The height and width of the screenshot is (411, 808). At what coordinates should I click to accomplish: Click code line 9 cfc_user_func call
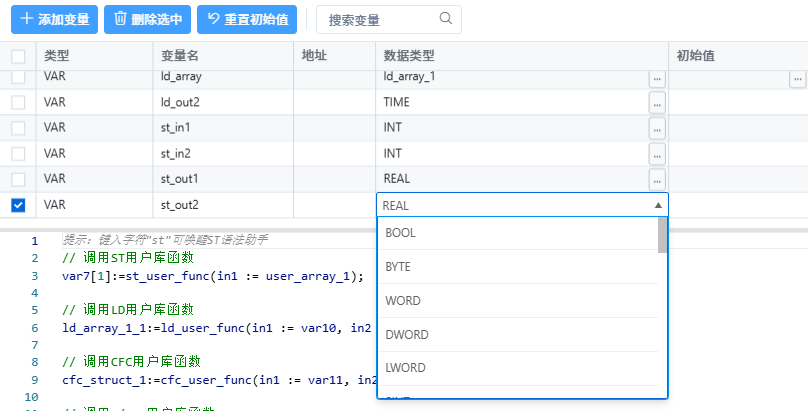(x=220, y=380)
